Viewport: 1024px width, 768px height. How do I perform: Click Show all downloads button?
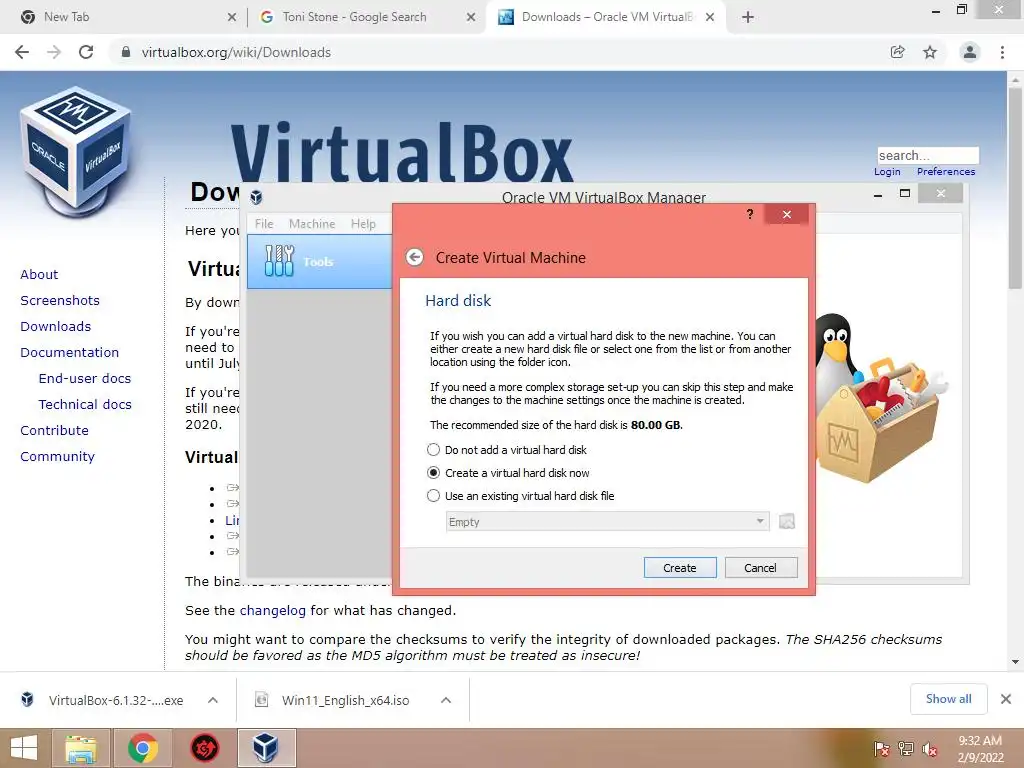948,699
